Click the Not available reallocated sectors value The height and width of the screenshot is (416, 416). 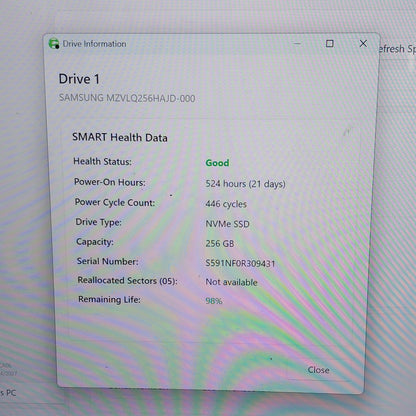point(231,282)
